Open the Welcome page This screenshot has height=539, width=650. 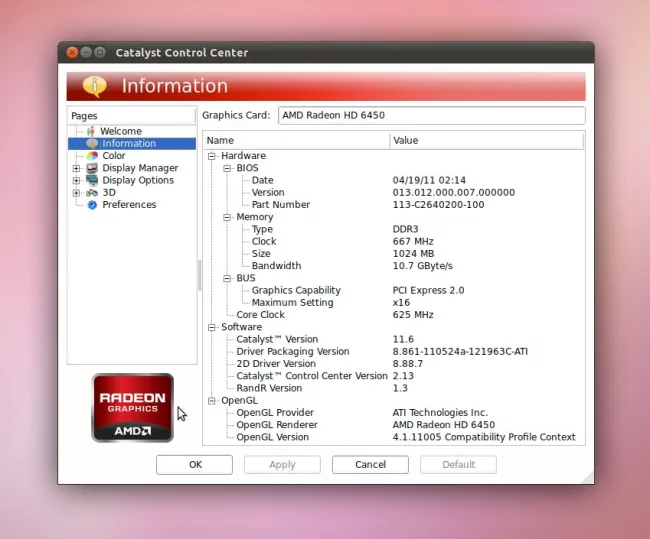121,131
